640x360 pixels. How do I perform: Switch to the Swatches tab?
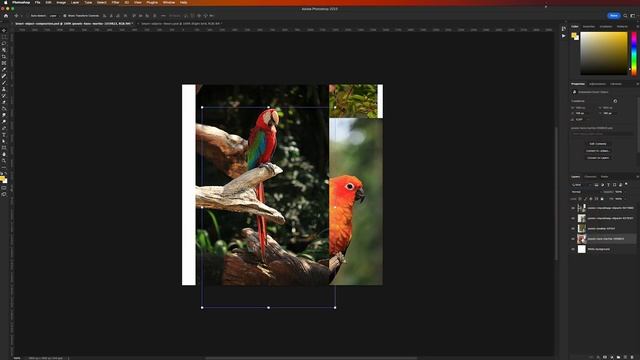(x=589, y=27)
